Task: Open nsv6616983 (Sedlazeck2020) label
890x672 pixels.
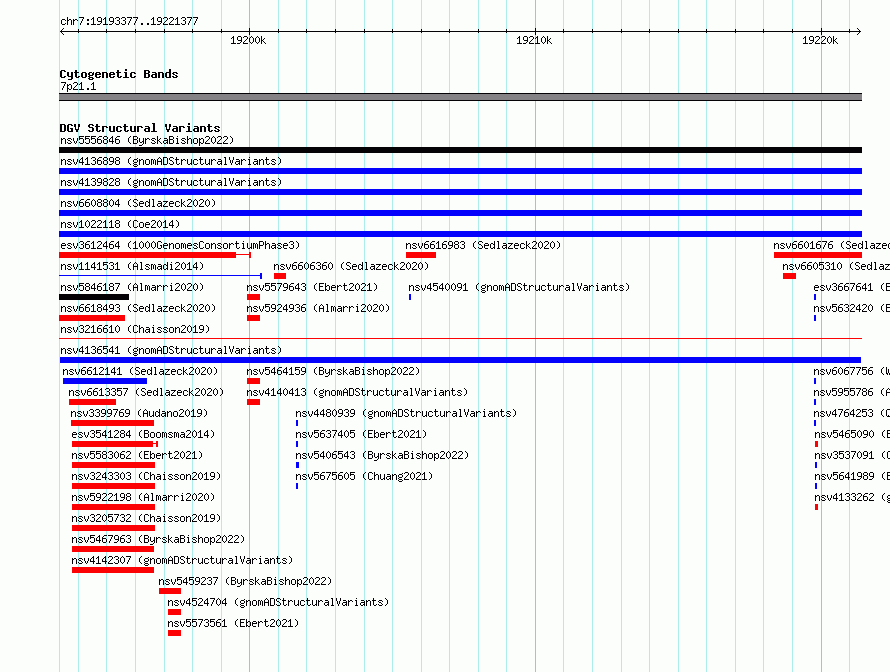Action: click(483, 245)
